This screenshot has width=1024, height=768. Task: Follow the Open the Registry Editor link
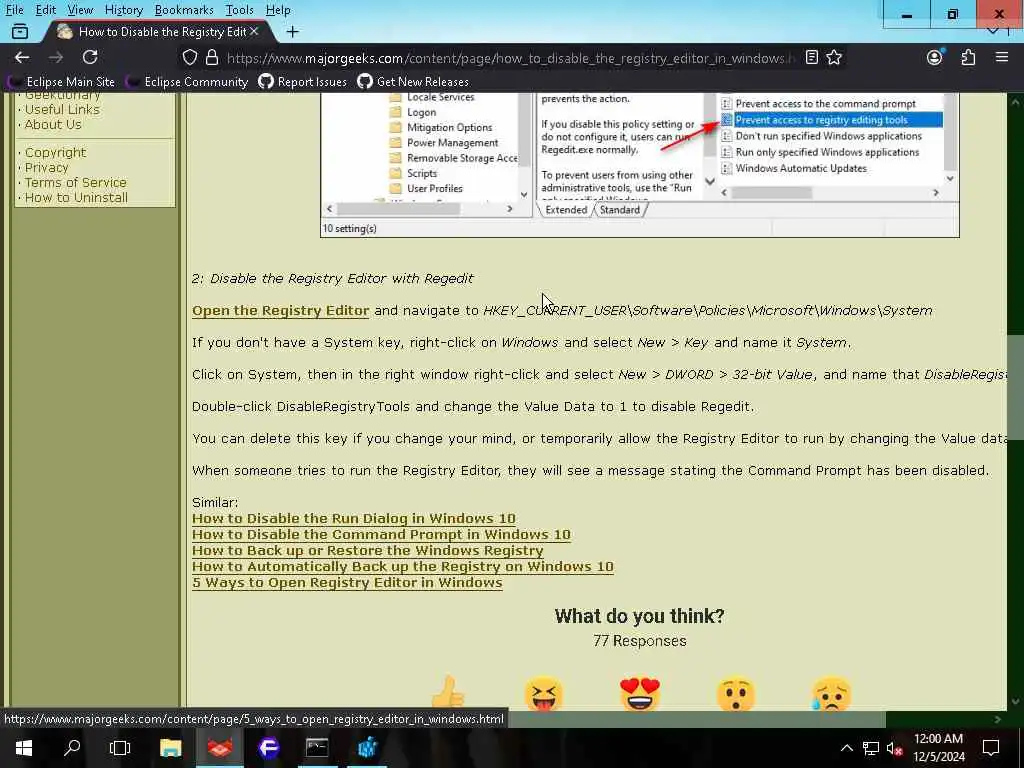[281, 311]
